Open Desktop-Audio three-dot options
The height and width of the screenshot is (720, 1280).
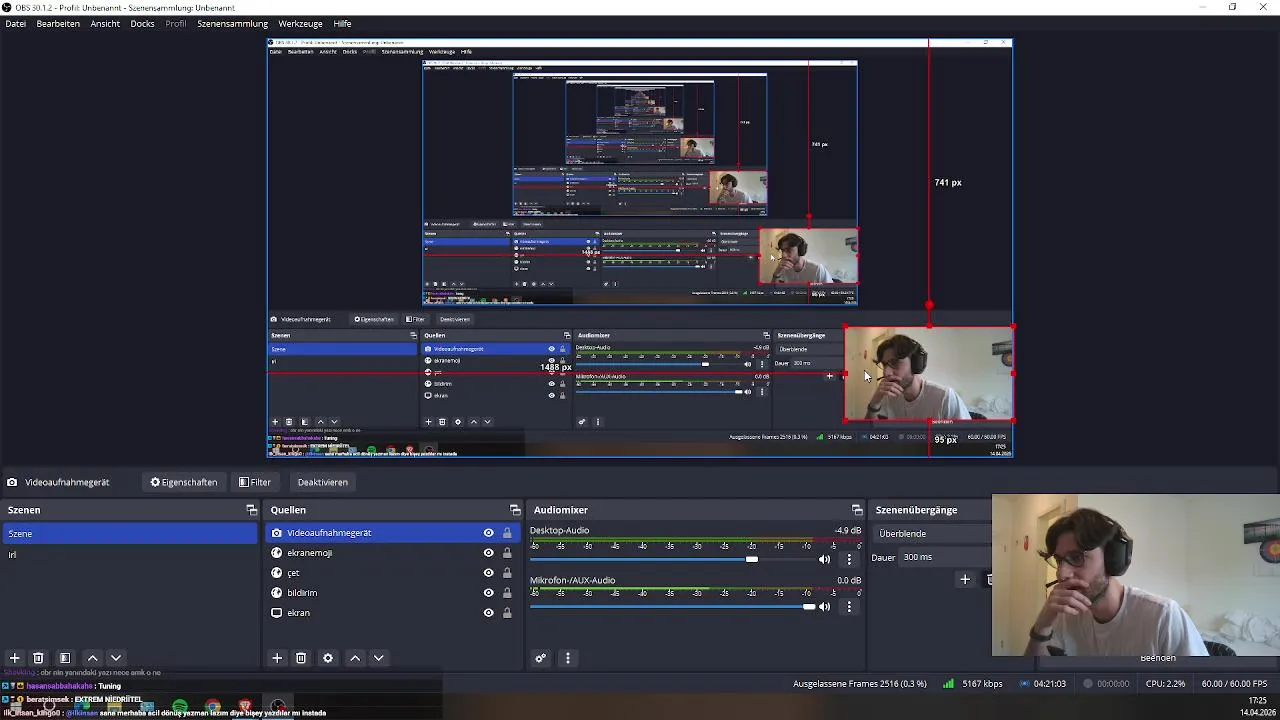pyautogui.click(x=849, y=559)
